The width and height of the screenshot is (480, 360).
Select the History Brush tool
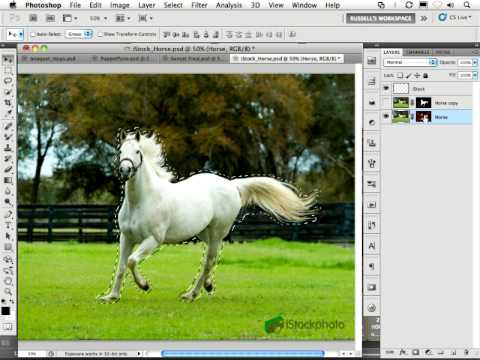(x=7, y=159)
